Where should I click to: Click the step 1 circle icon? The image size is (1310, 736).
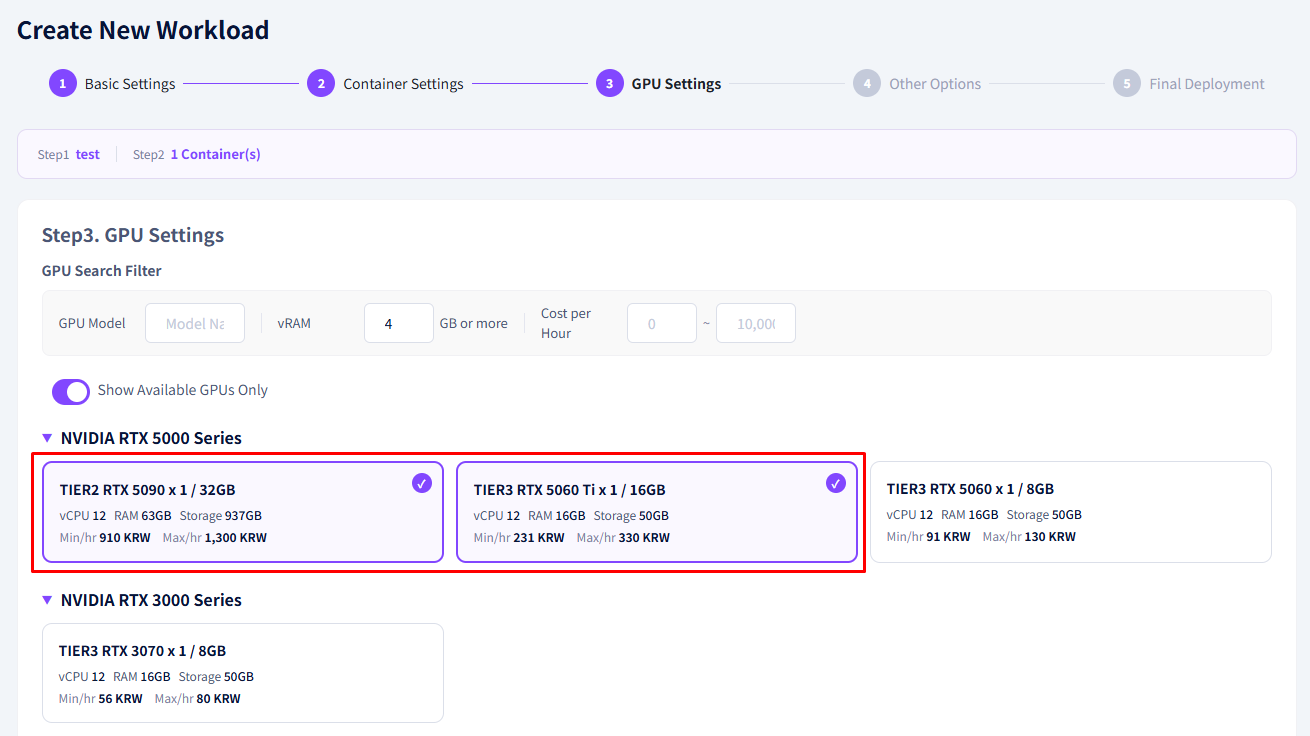pyautogui.click(x=62, y=83)
